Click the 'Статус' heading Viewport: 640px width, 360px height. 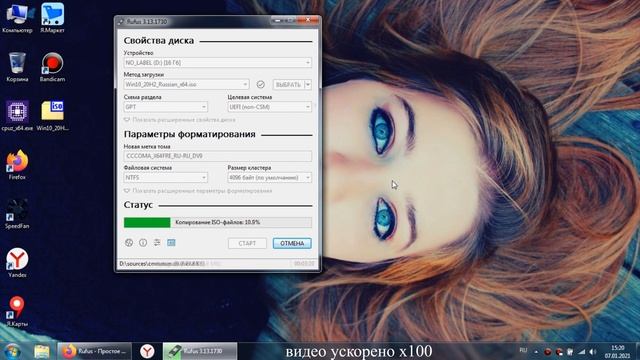(x=138, y=205)
